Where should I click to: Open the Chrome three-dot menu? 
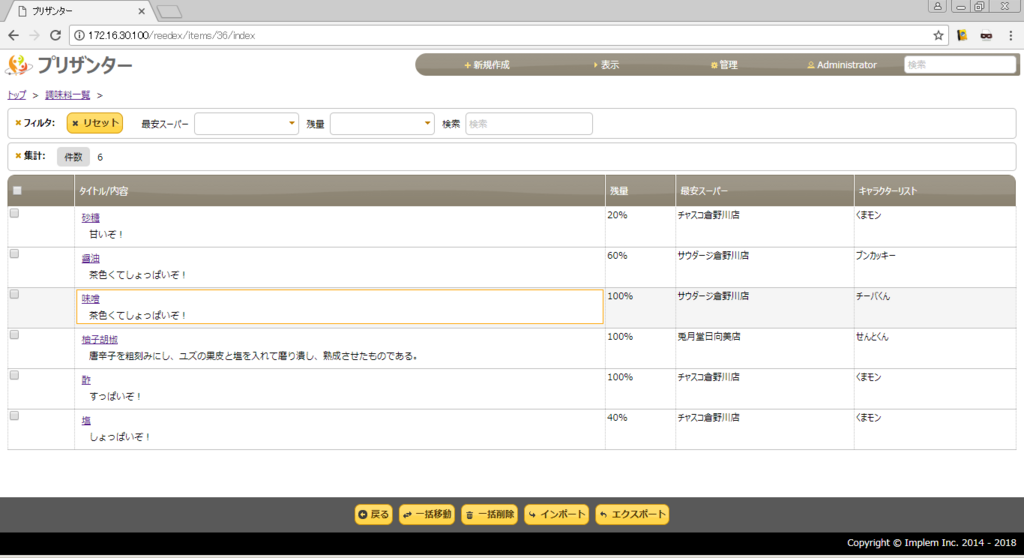pos(1010,35)
